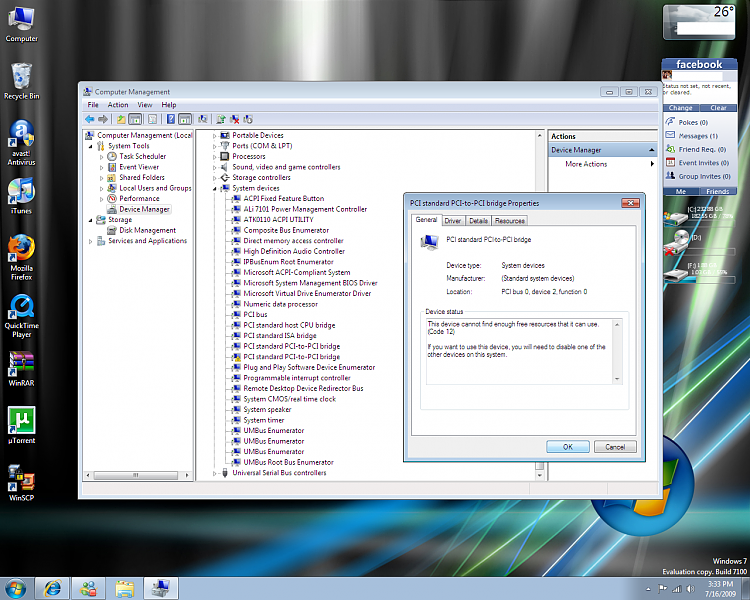Select the µTorrent desktop icon

tap(21, 425)
